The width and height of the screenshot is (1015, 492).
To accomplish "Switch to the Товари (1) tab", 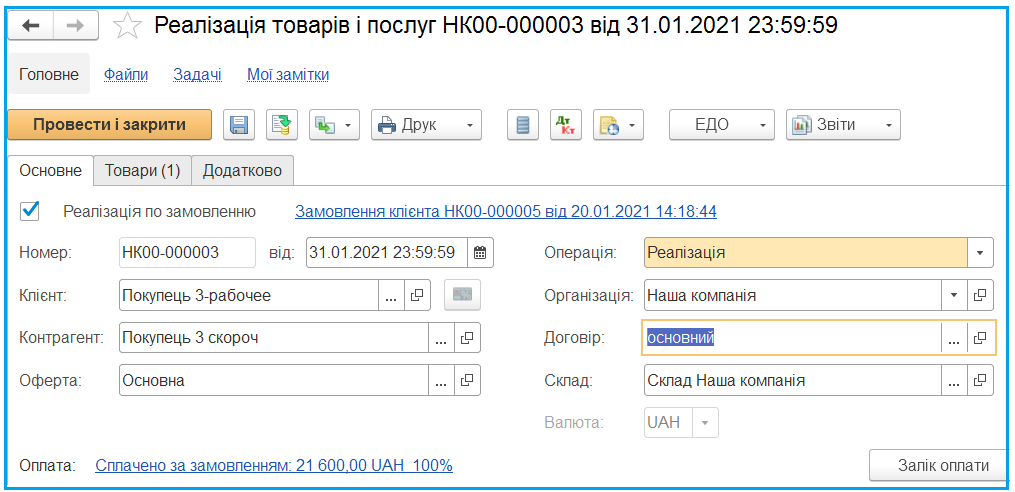I will [142, 171].
